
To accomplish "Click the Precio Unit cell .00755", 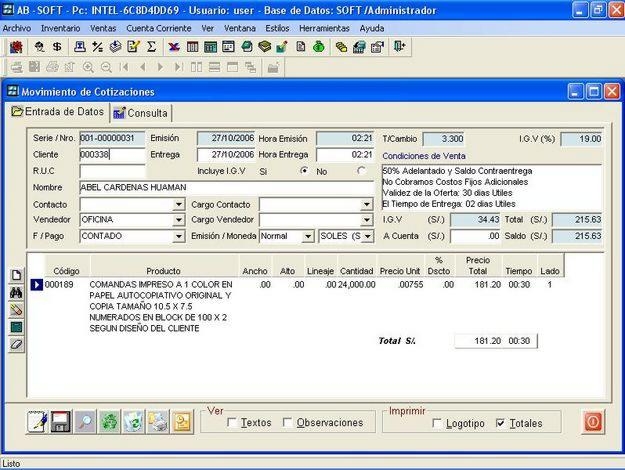I will [411, 285].
